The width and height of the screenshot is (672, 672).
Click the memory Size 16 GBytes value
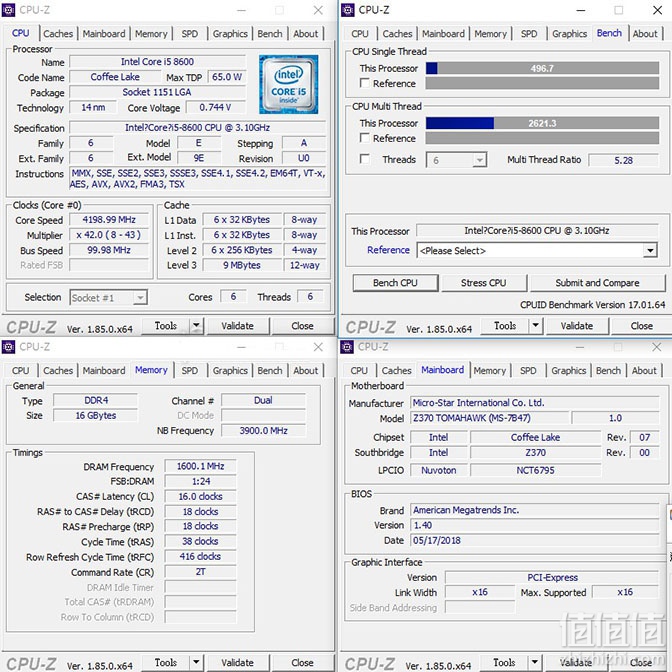coord(96,415)
